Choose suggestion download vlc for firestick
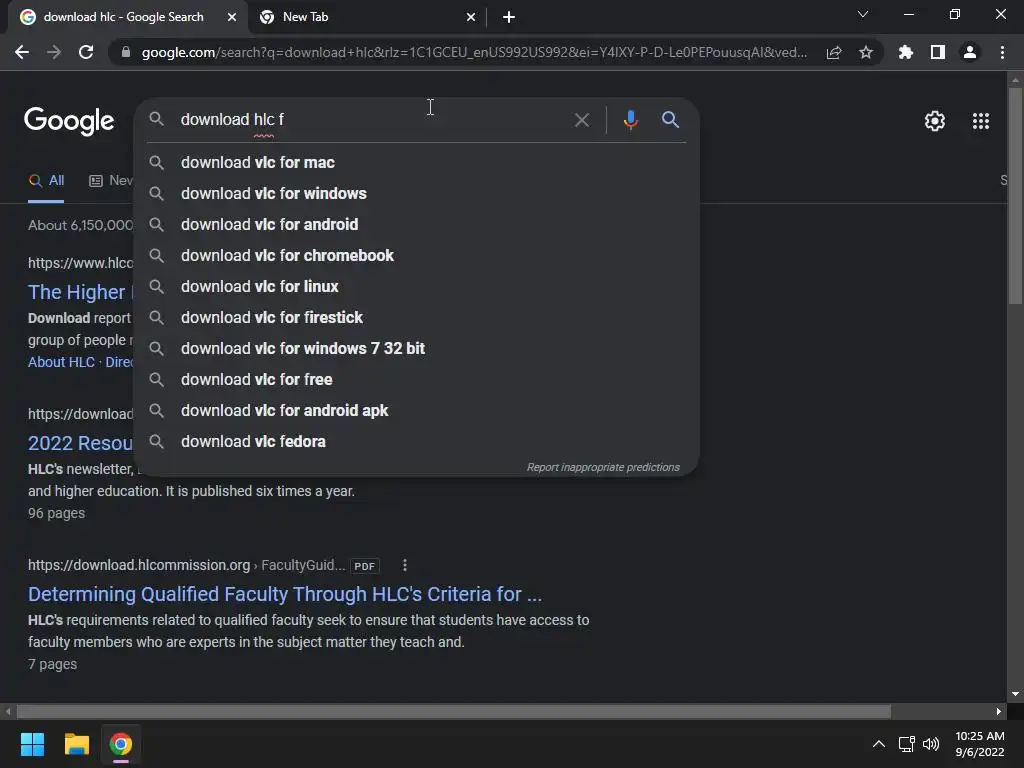 [416, 318]
